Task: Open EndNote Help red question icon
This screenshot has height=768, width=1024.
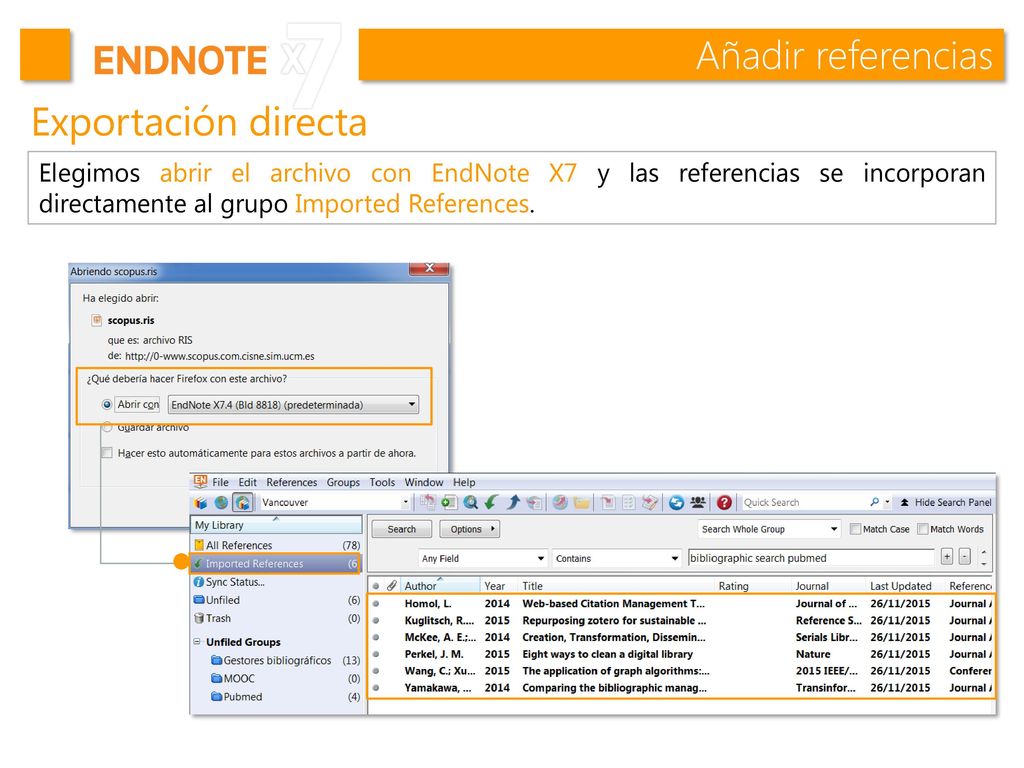Action: [x=724, y=502]
